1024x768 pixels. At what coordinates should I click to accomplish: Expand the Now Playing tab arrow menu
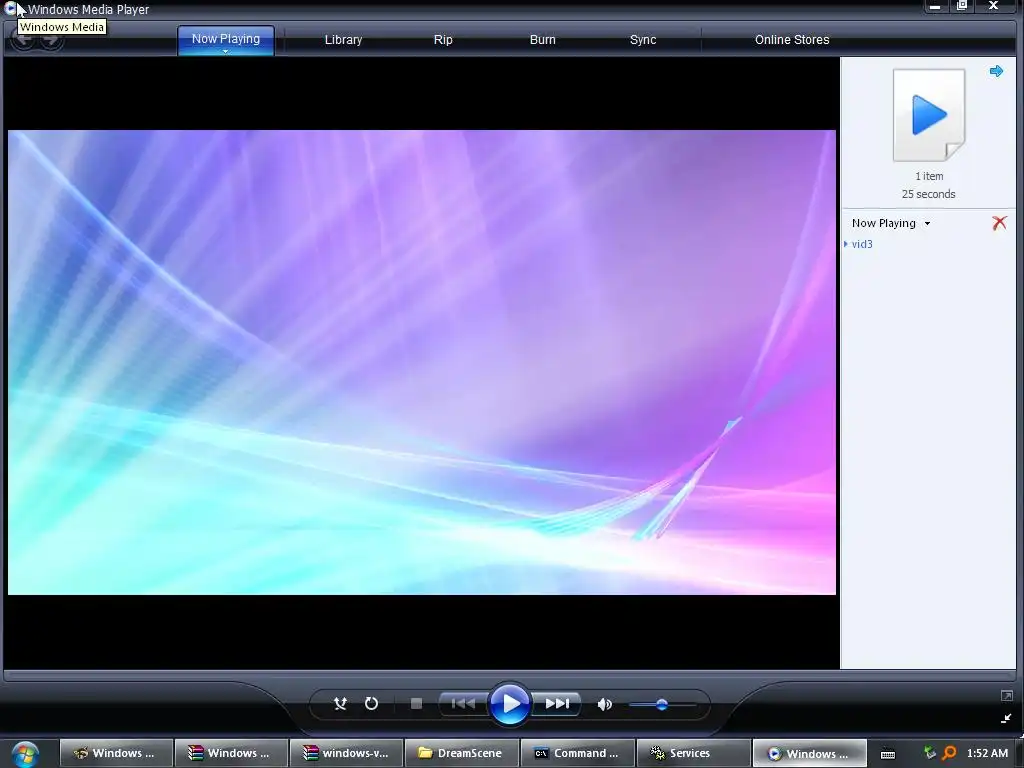pos(226,52)
